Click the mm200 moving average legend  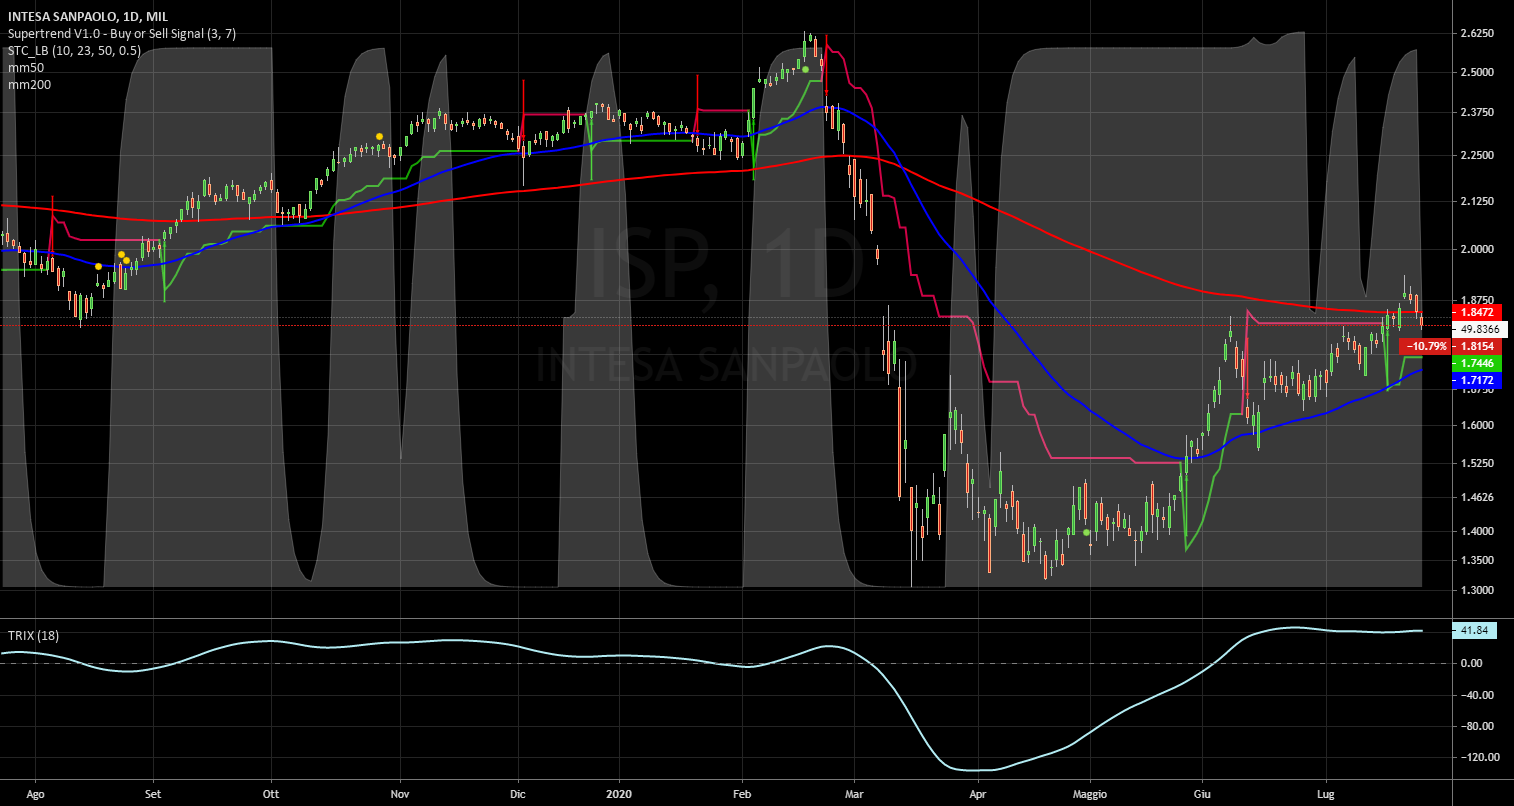[x=30, y=85]
